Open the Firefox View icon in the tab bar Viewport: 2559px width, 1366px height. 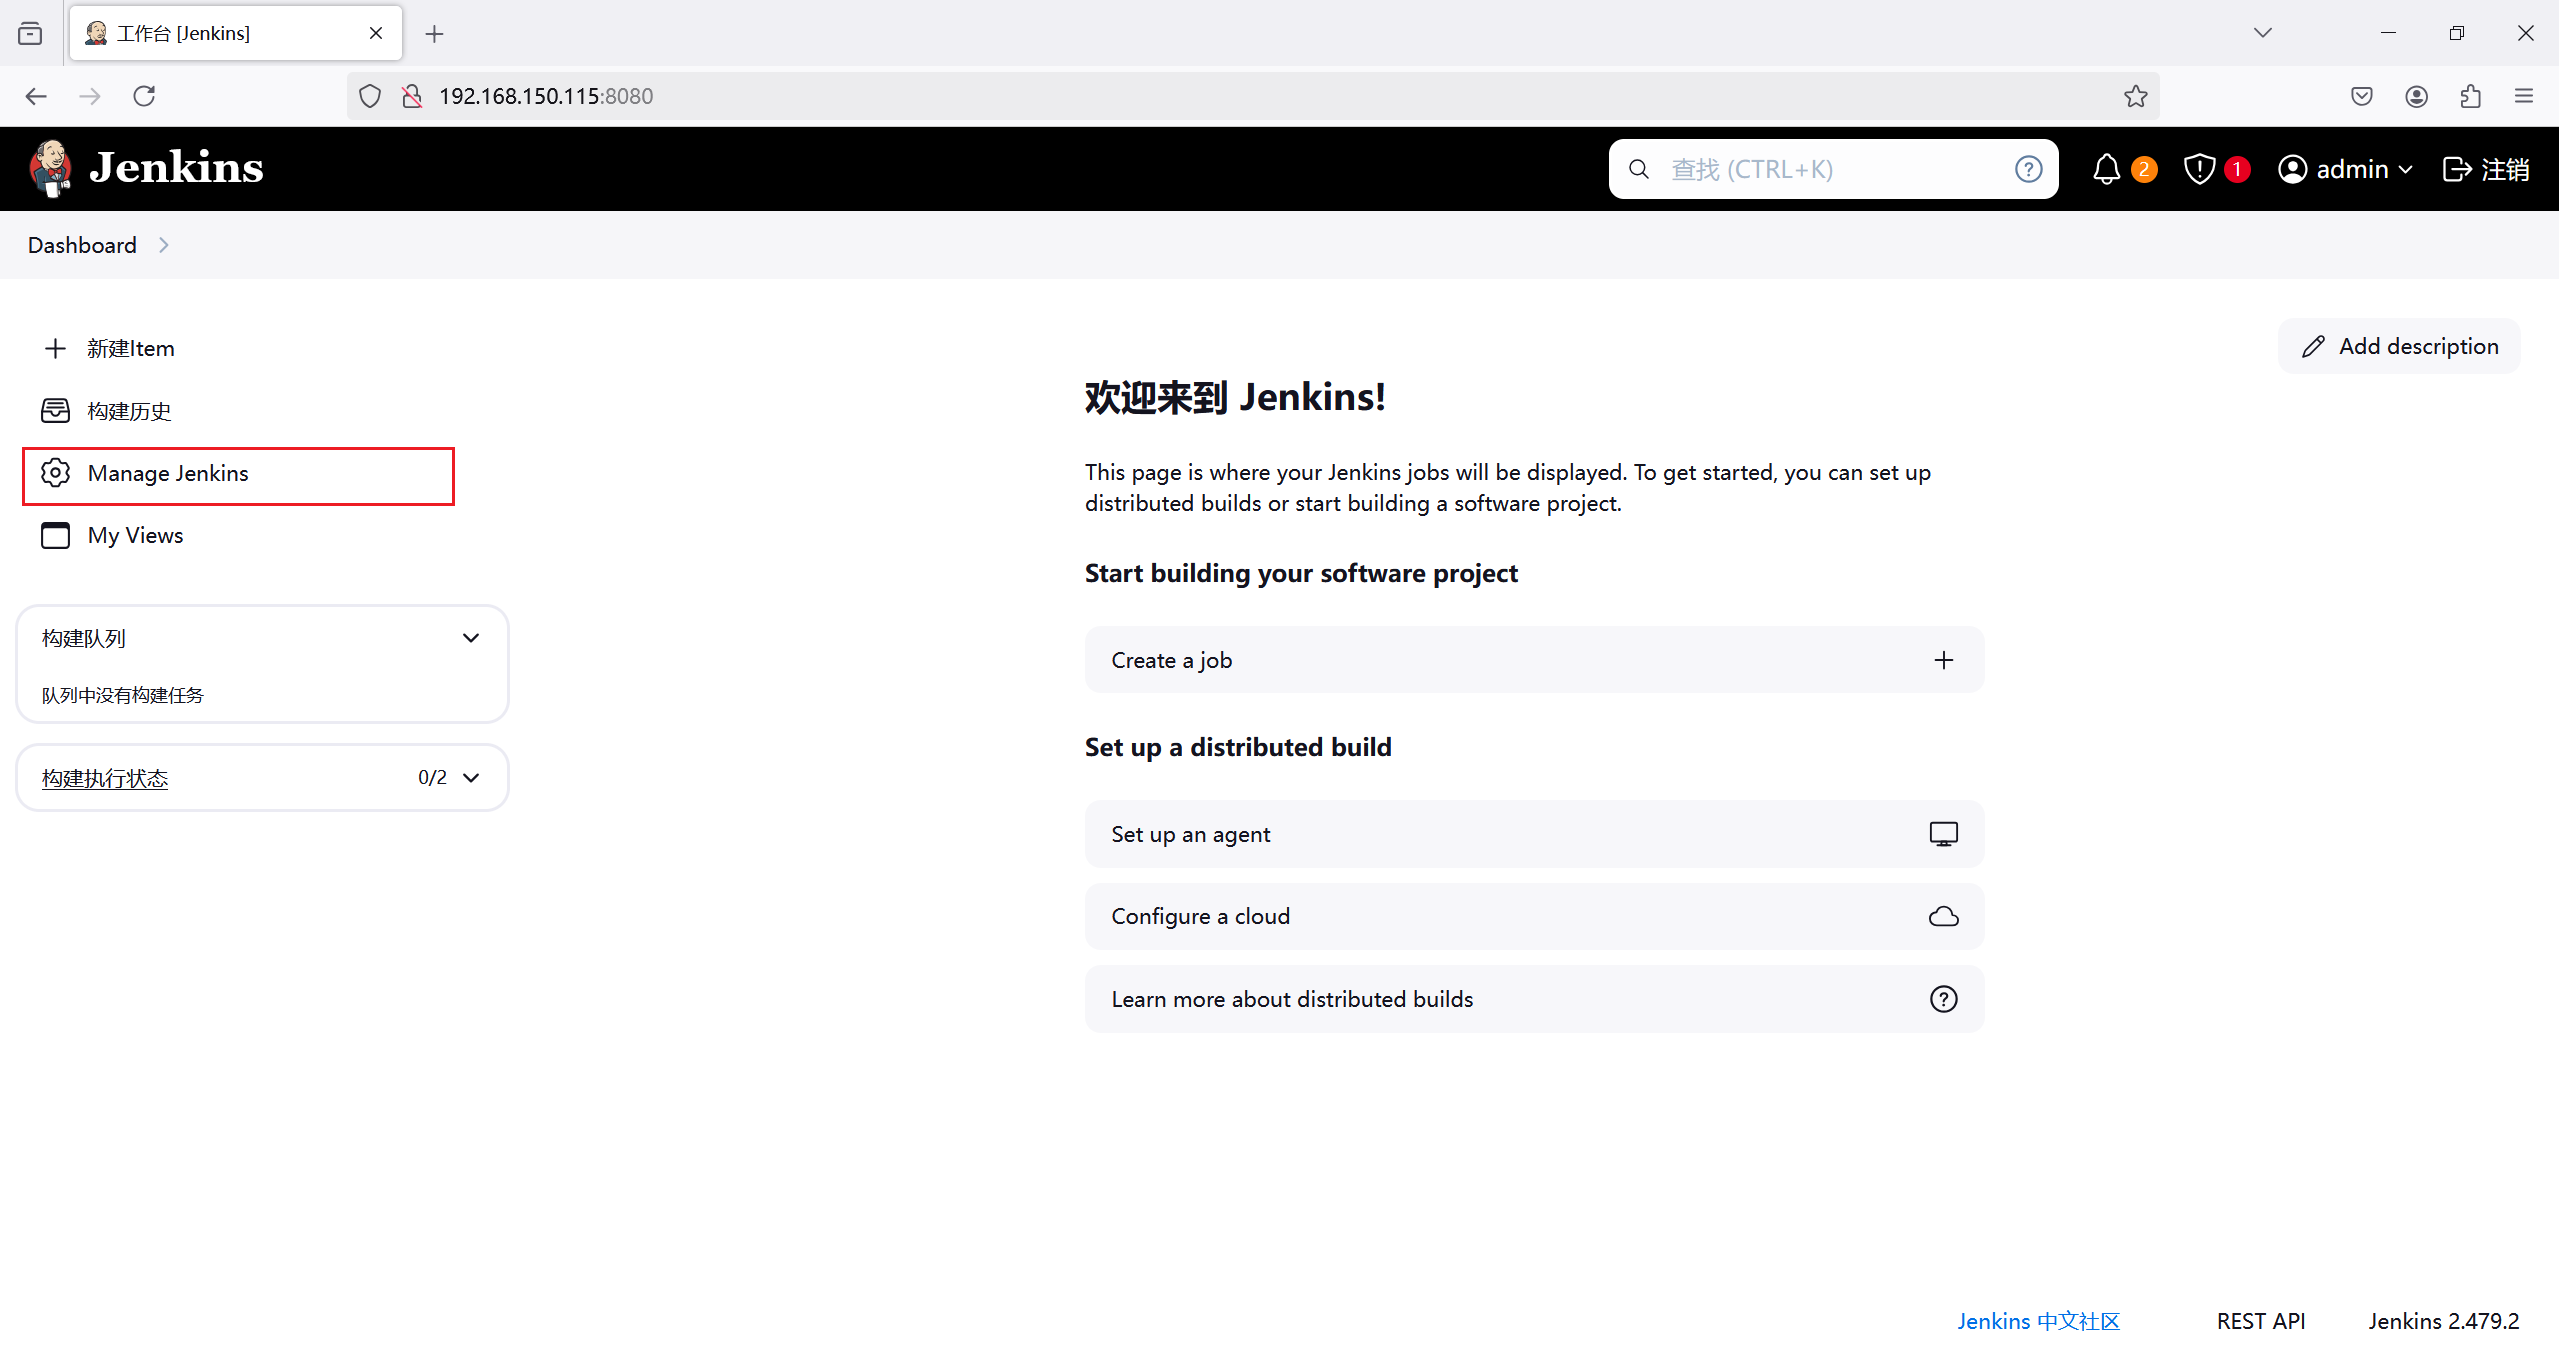tap(30, 33)
